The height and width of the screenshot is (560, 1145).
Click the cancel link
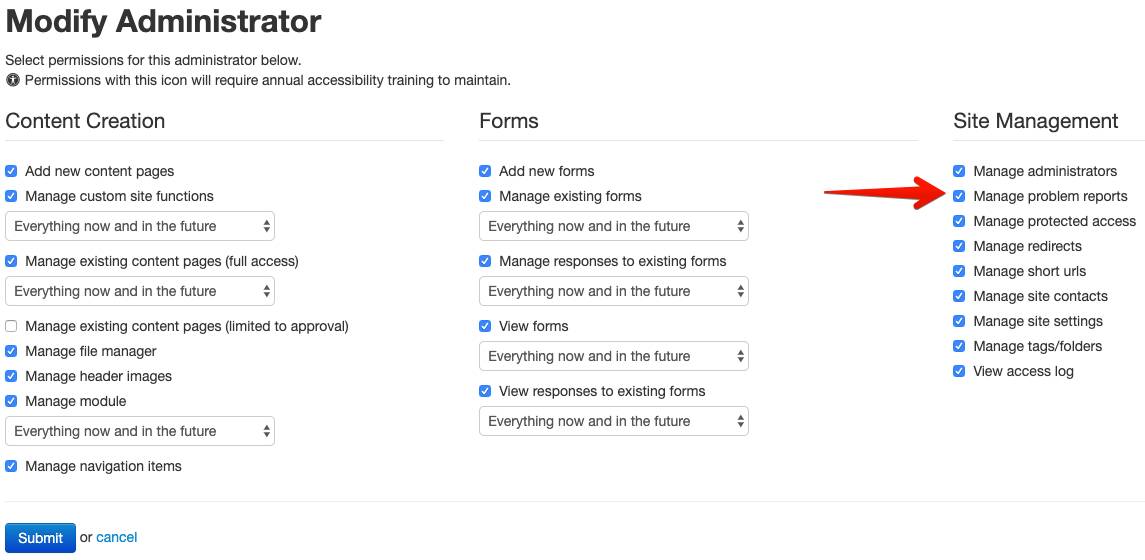pos(117,538)
